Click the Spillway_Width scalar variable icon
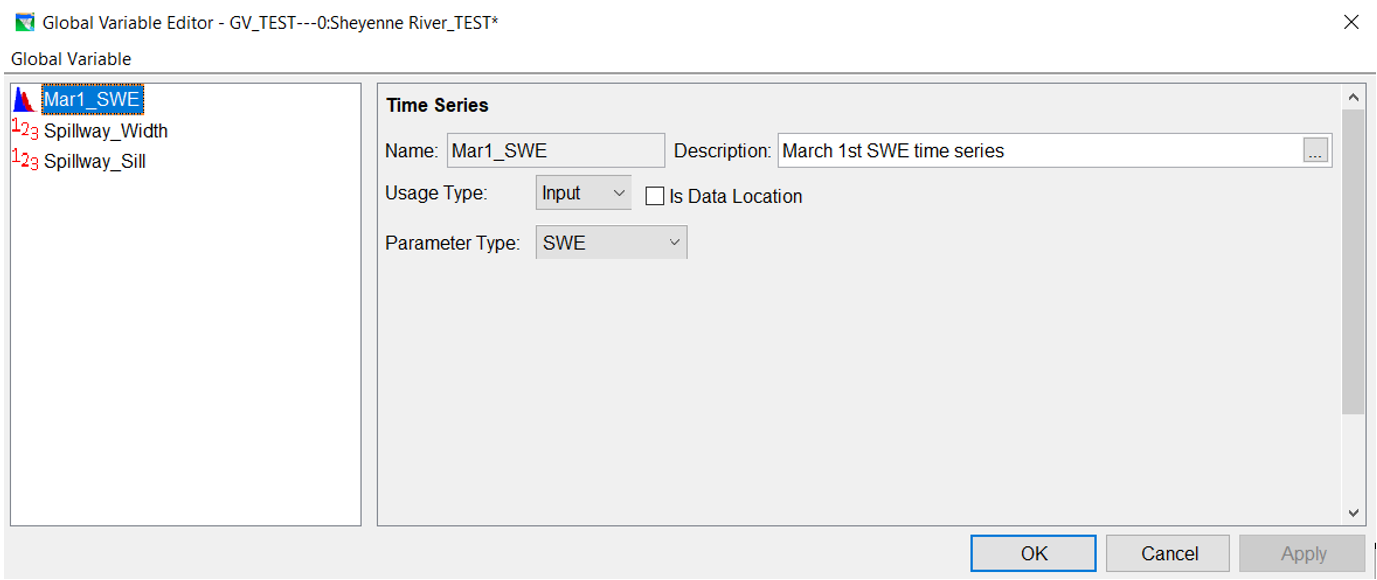 tap(25, 130)
